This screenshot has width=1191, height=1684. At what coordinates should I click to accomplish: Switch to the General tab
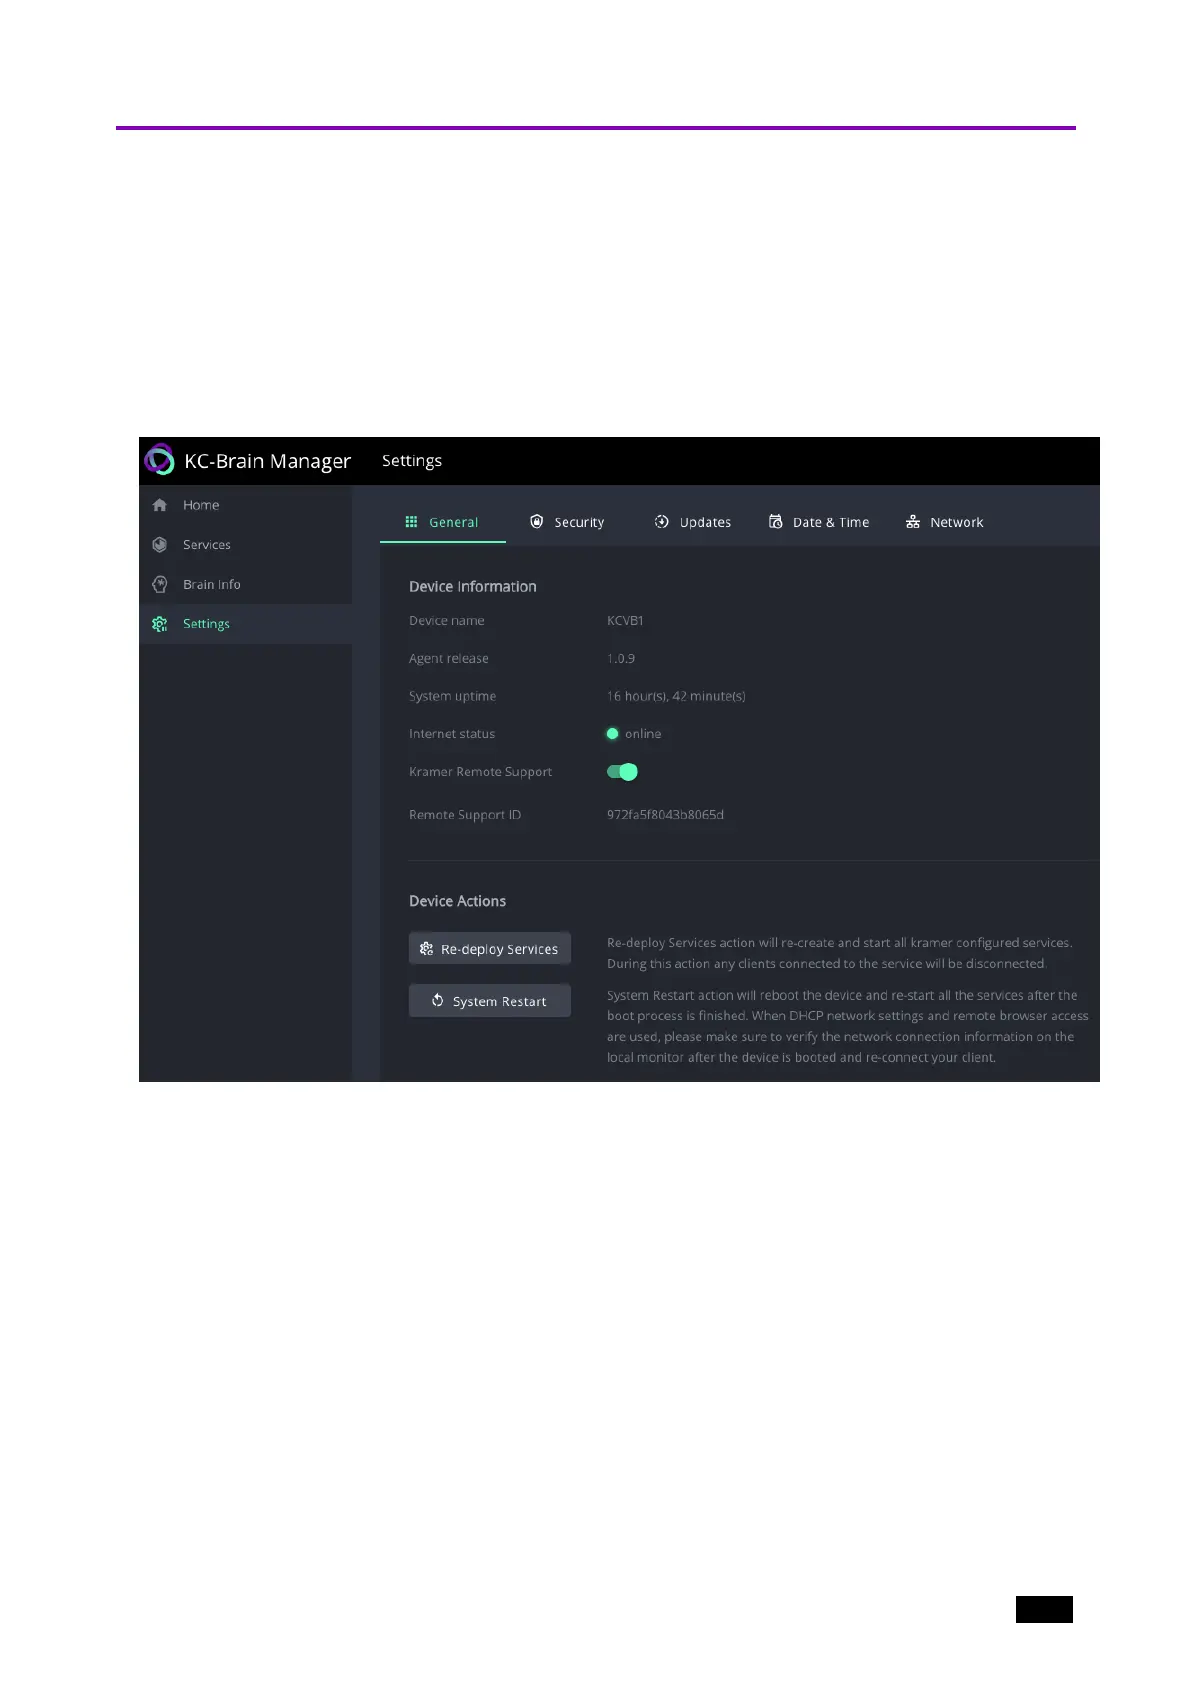[442, 522]
